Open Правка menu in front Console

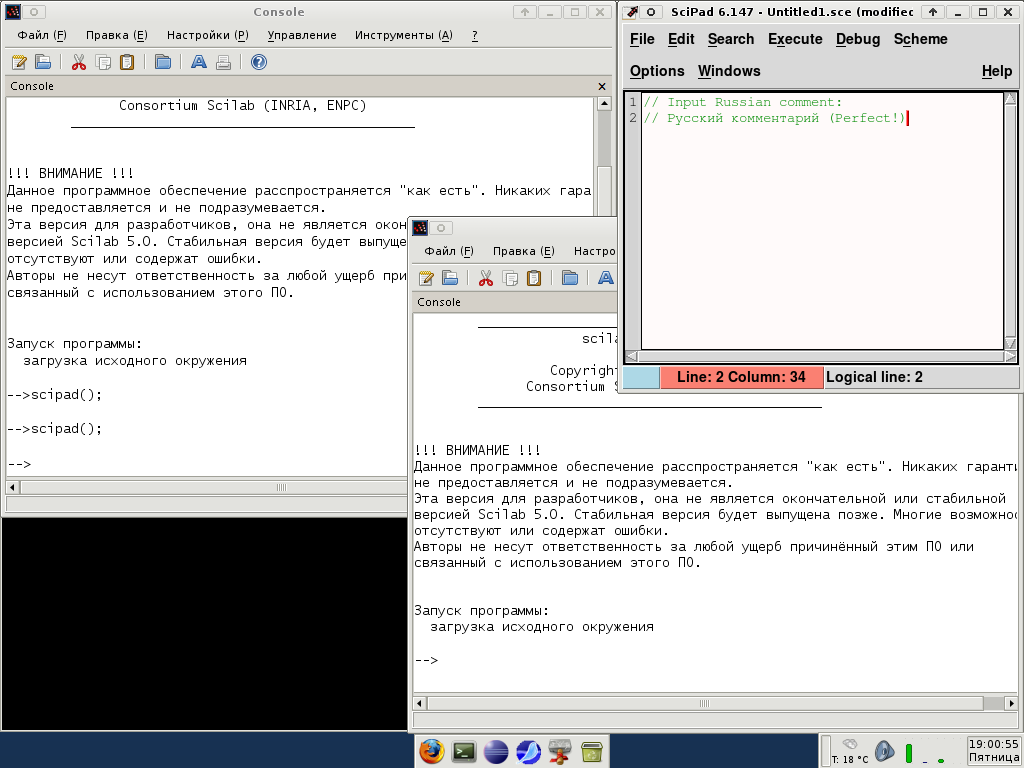click(x=524, y=251)
